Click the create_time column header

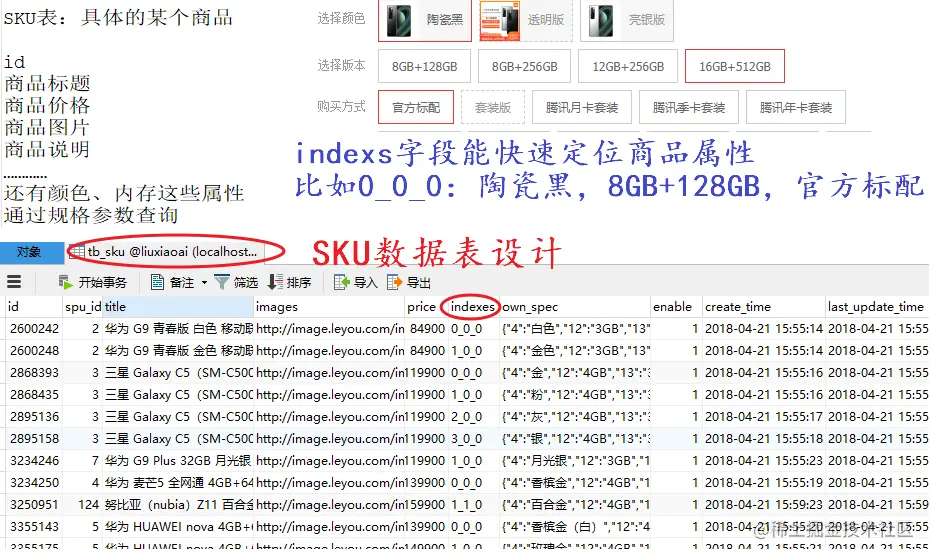coord(764,307)
